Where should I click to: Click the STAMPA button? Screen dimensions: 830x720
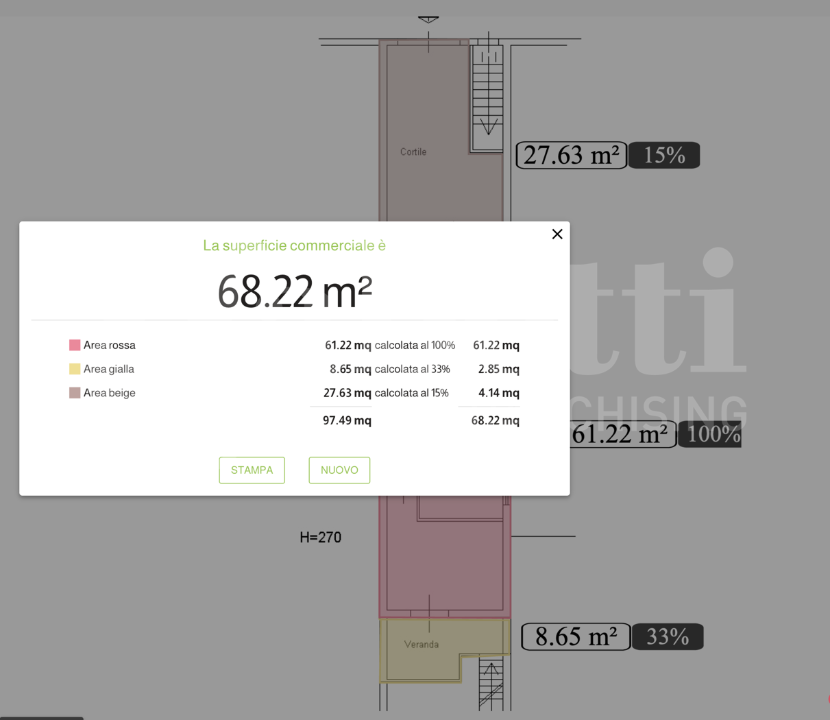(x=251, y=469)
